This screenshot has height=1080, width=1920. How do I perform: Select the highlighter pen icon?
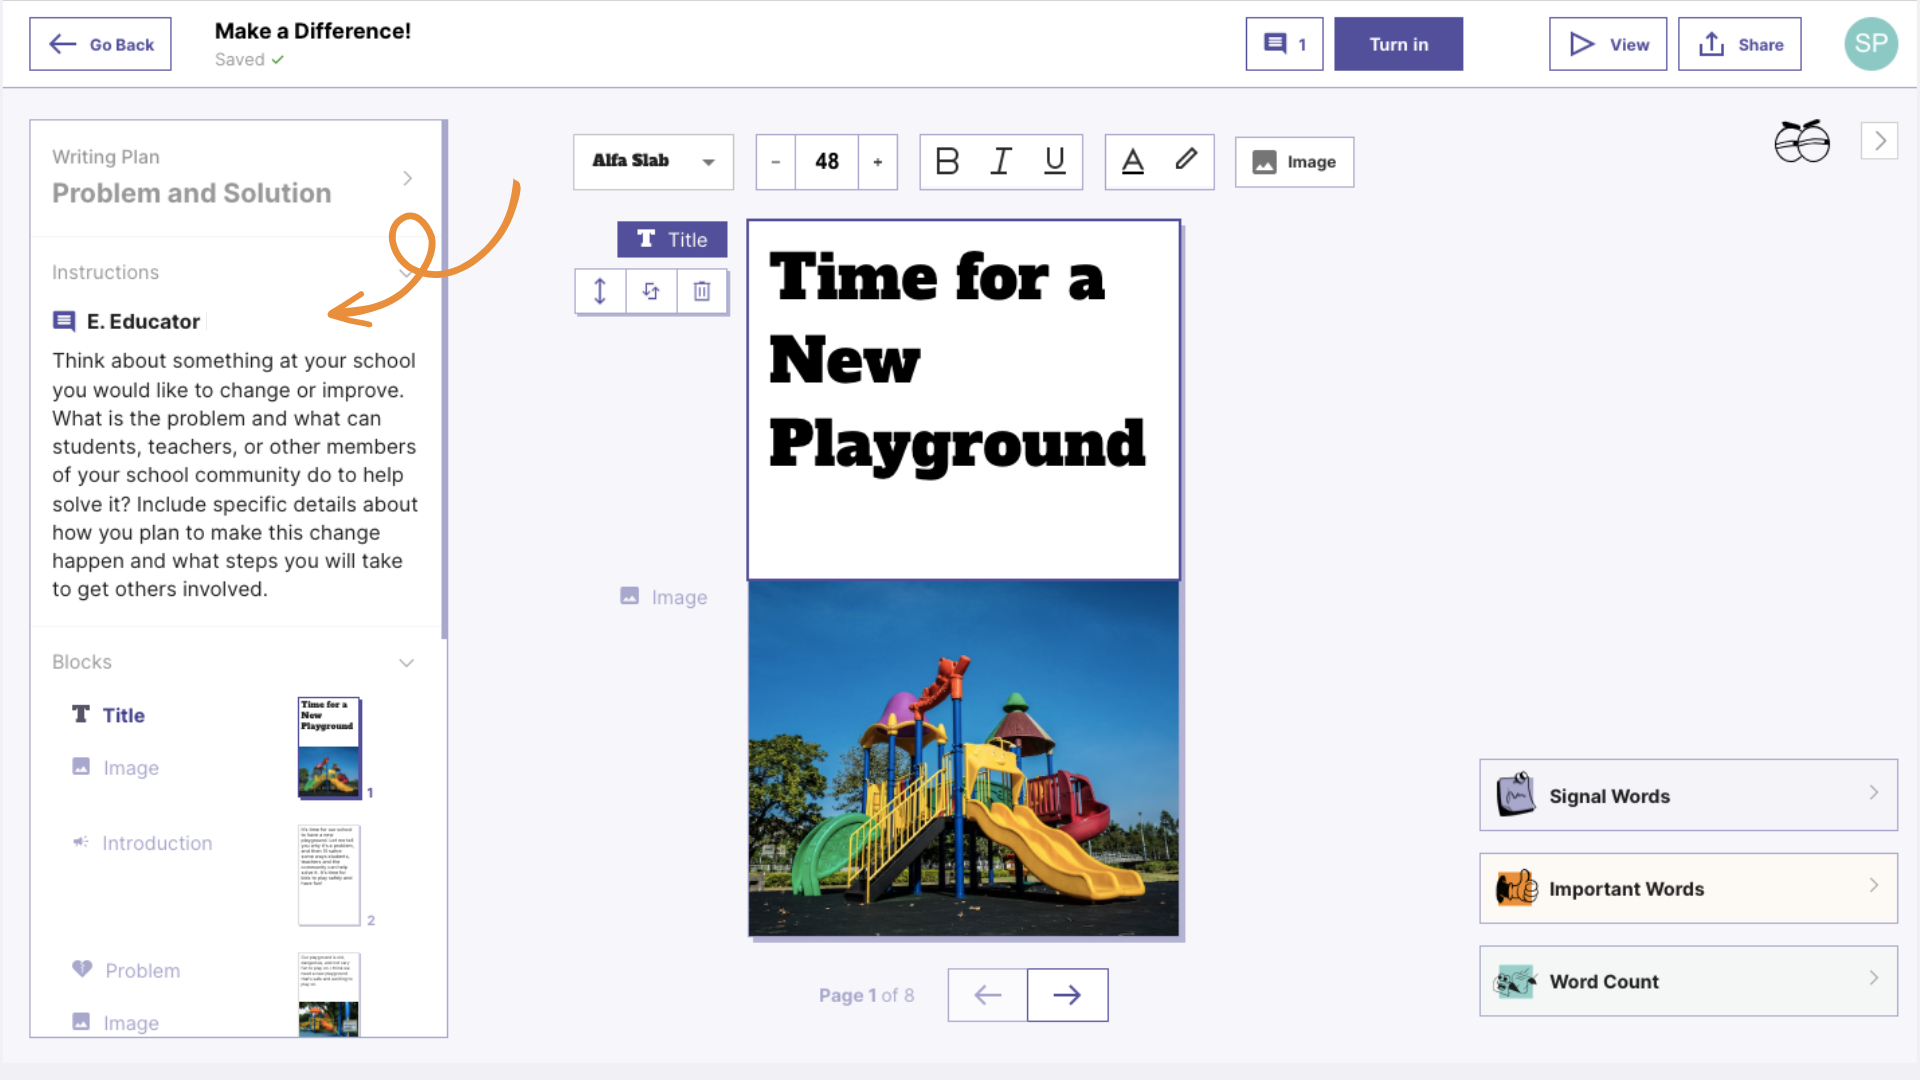1186,161
